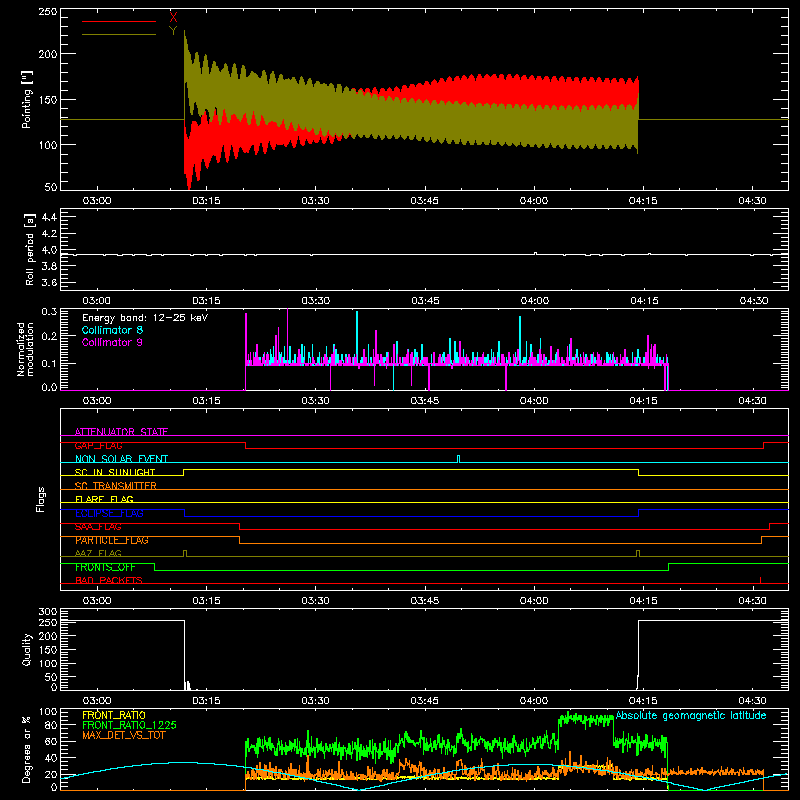800x800 pixels.
Task: Click the 03:15 tick label under Pointing plot
Action: tap(206, 201)
